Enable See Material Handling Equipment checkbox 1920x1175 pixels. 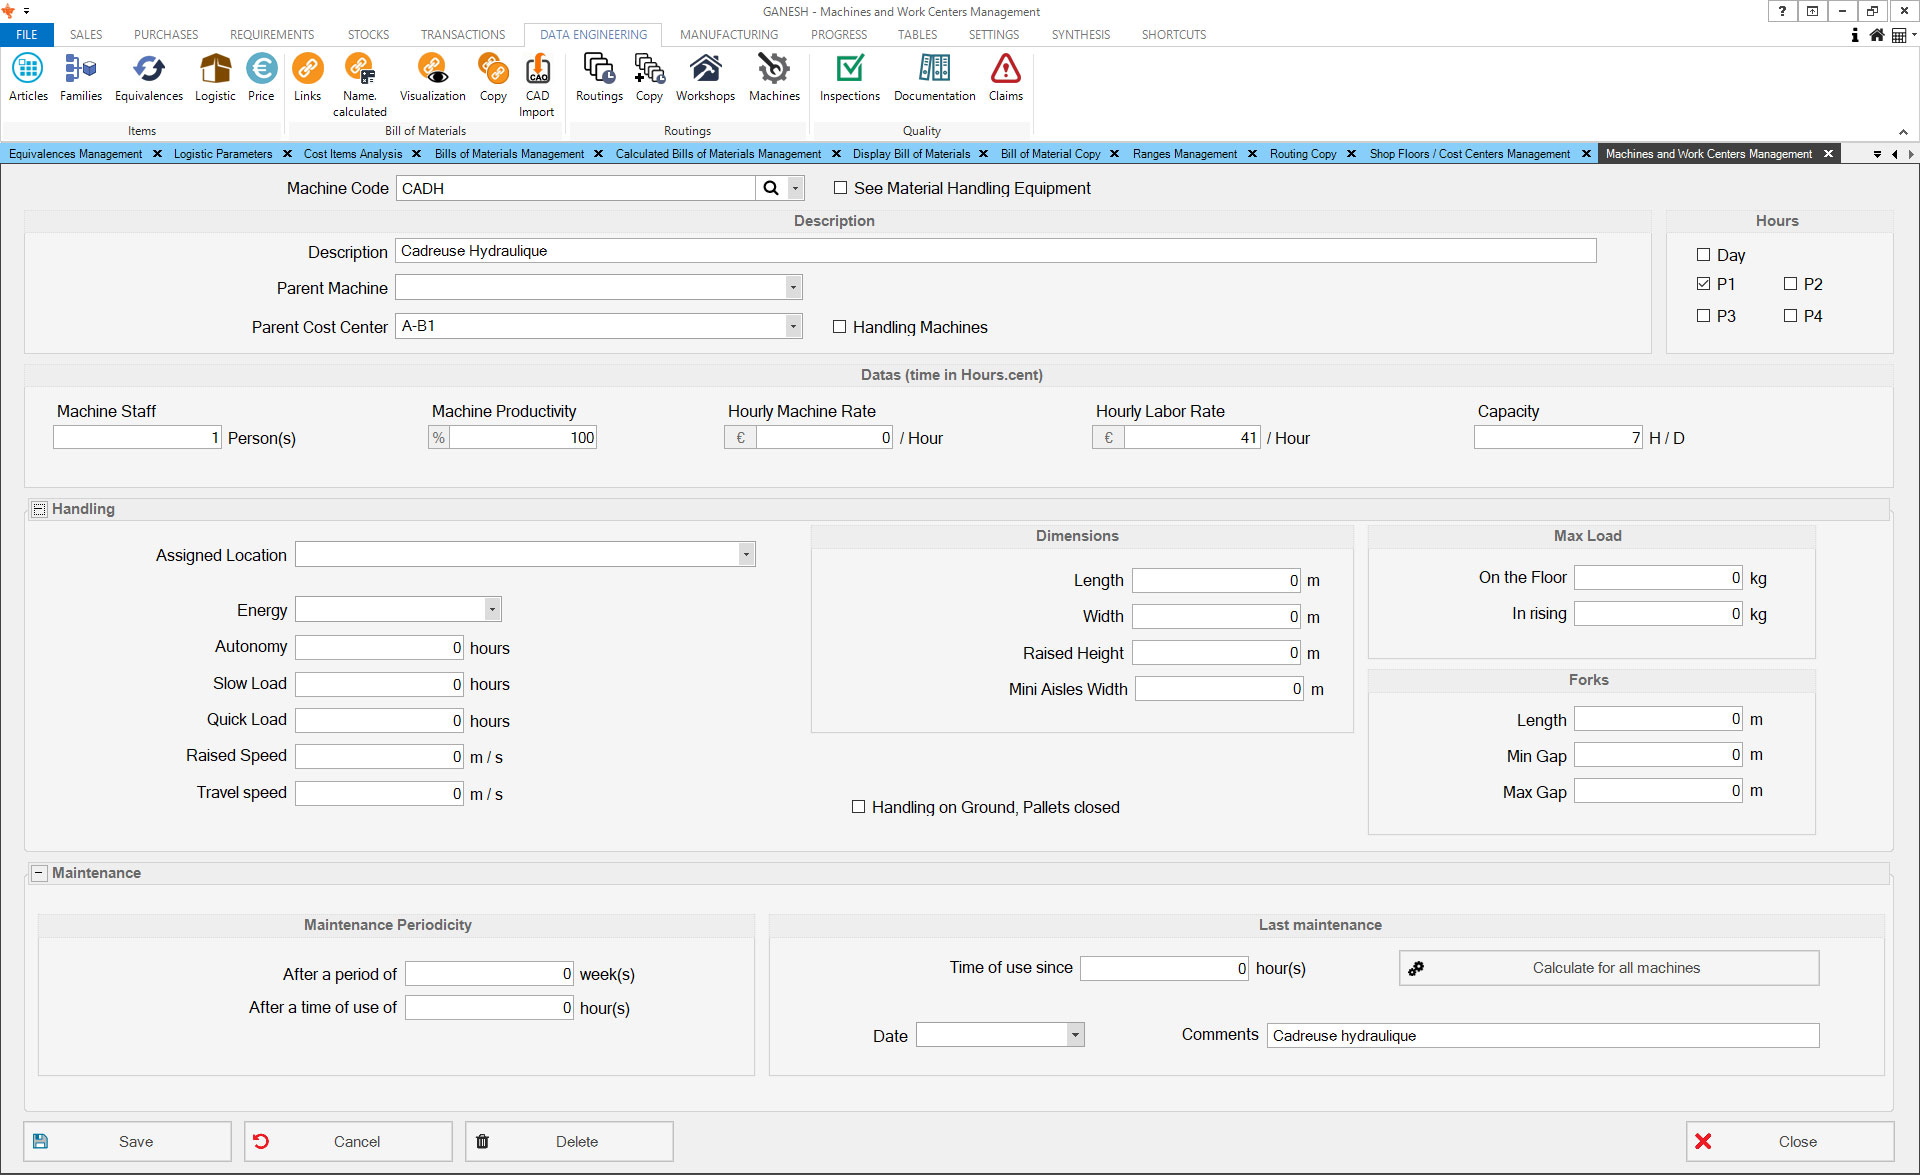[840, 188]
